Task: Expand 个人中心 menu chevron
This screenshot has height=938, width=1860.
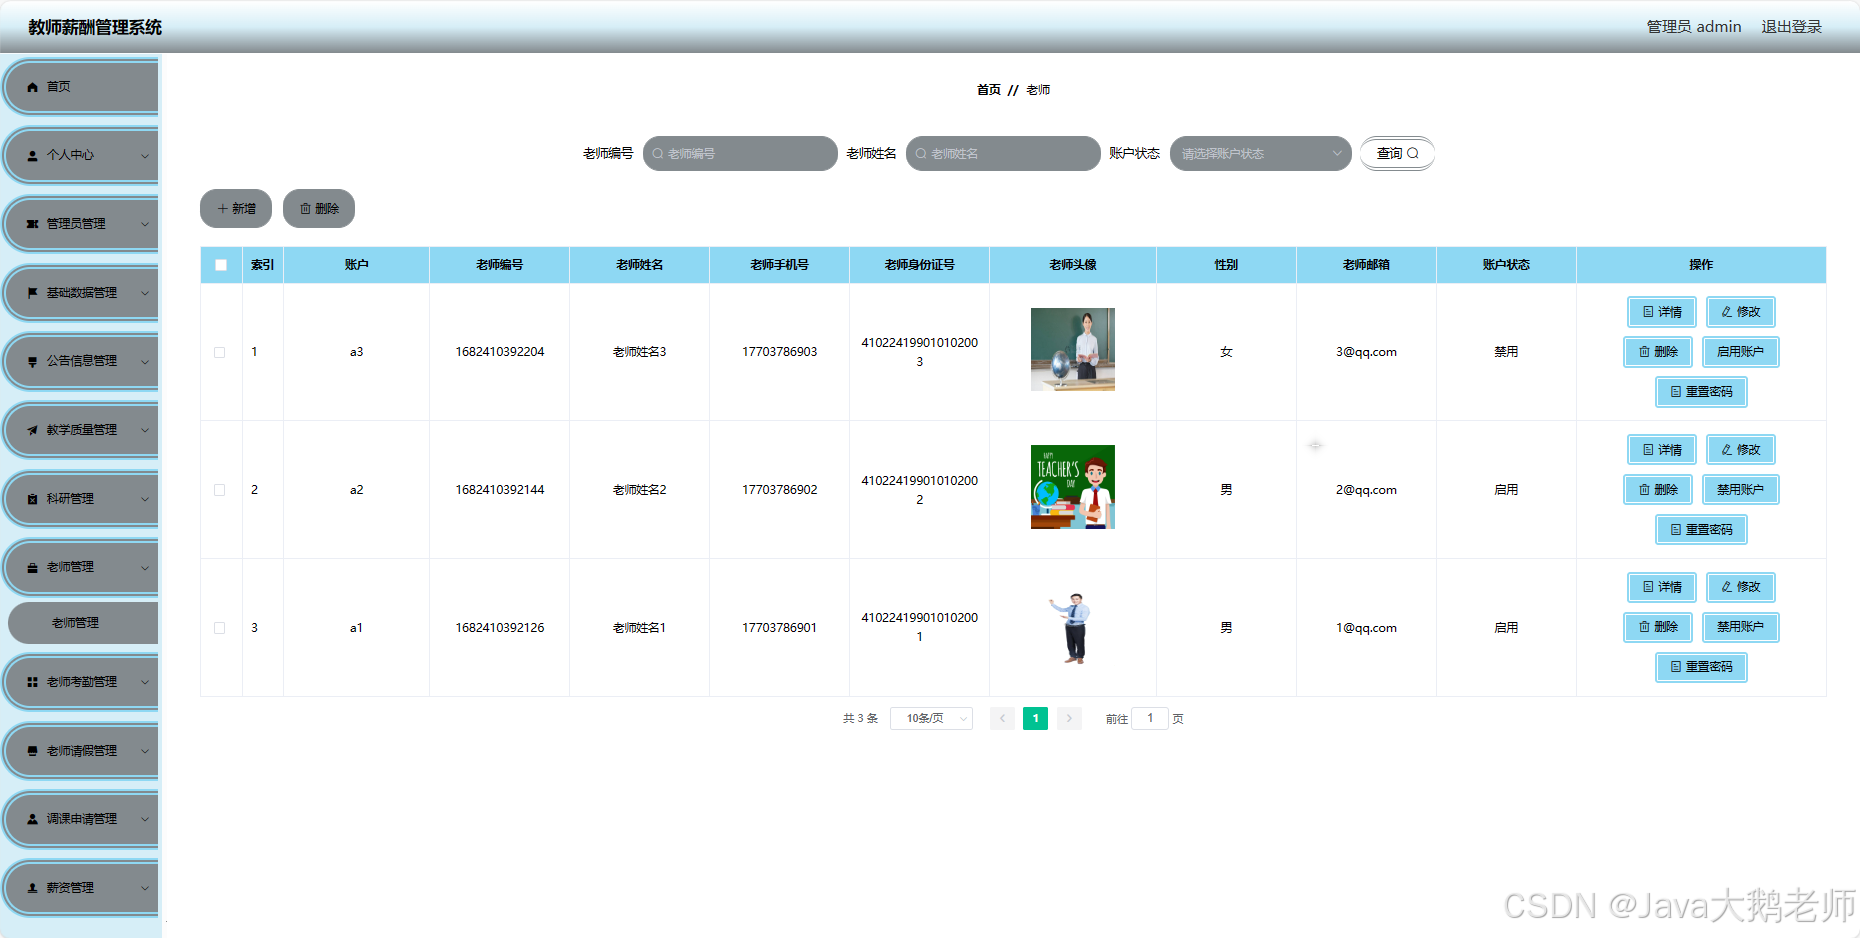Action: click(x=145, y=156)
